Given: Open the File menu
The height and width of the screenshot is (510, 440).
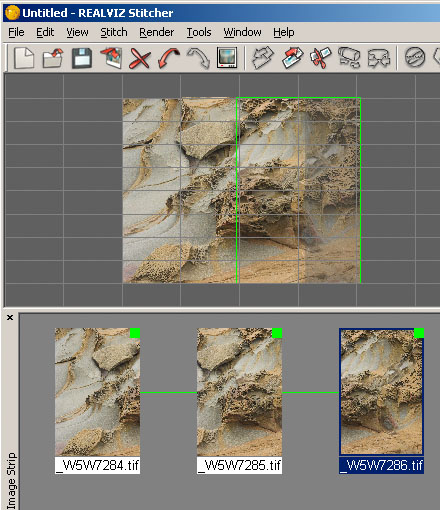Looking at the screenshot, I should coord(16,32).
